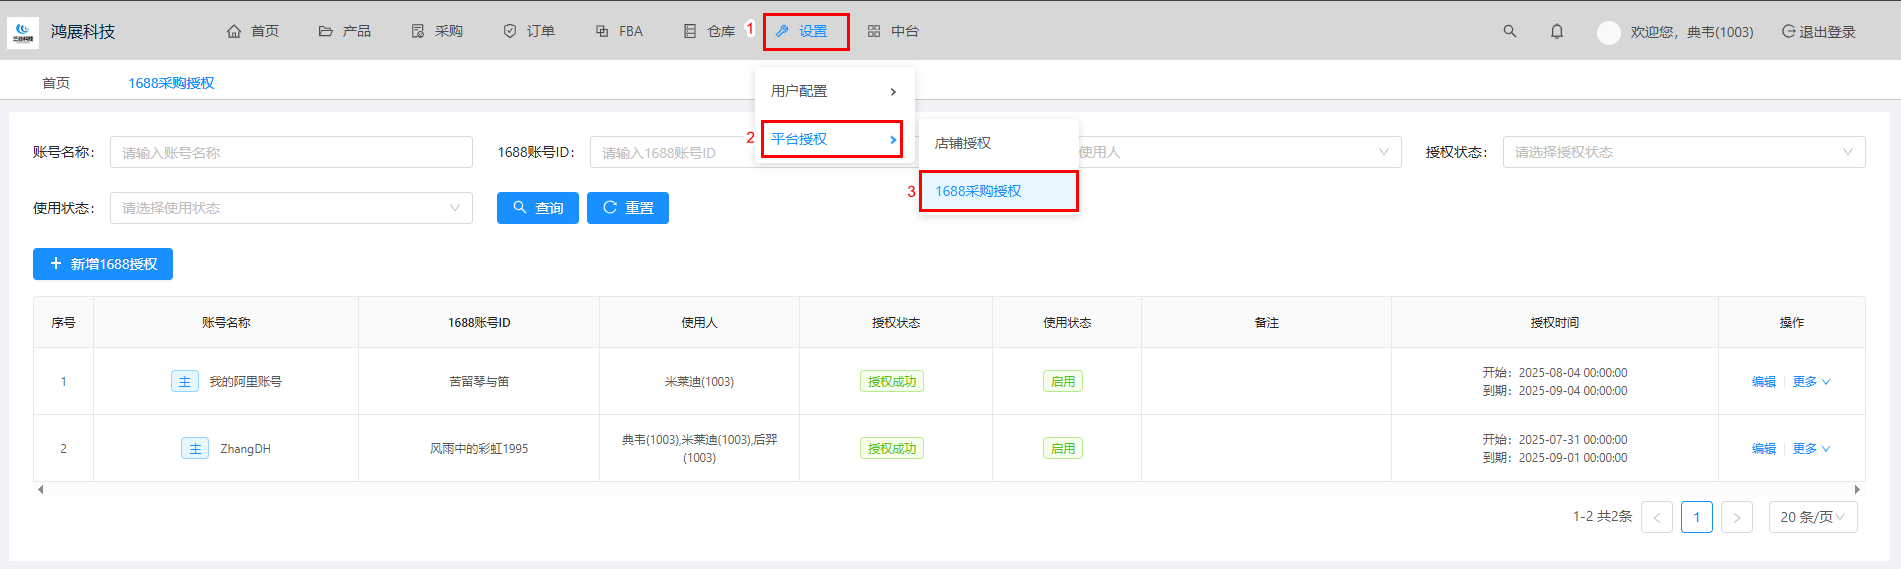
Task: Click the 查询 search button
Action: (x=538, y=208)
